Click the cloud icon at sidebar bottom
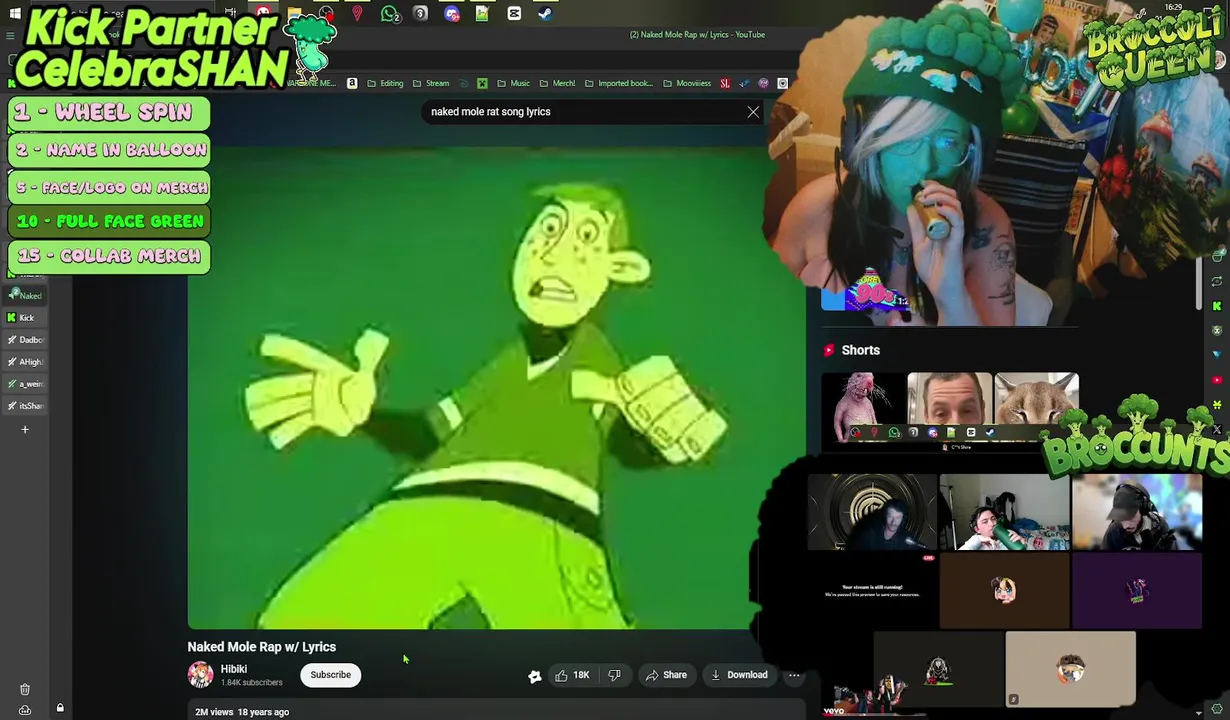The width and height of the screenshot is (1230, 720). coord(25,710)
